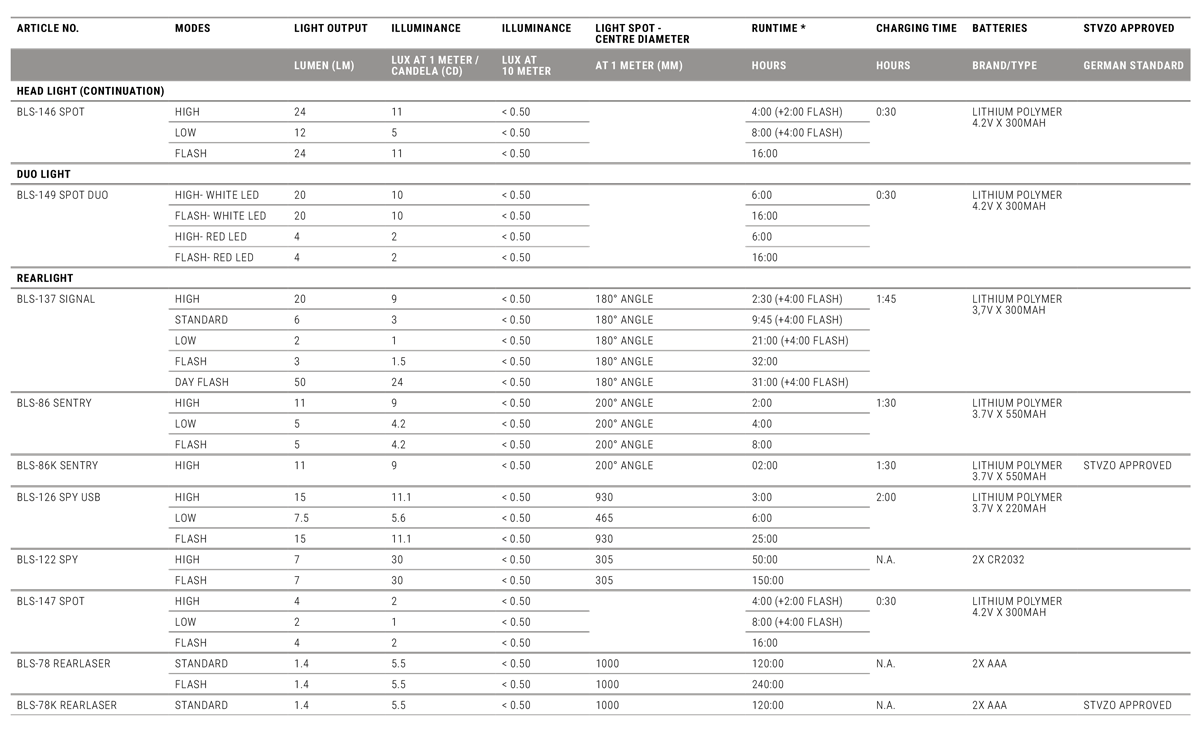
Task: Click the 32:00 runtime value
Action: click(x=765, y=361)
